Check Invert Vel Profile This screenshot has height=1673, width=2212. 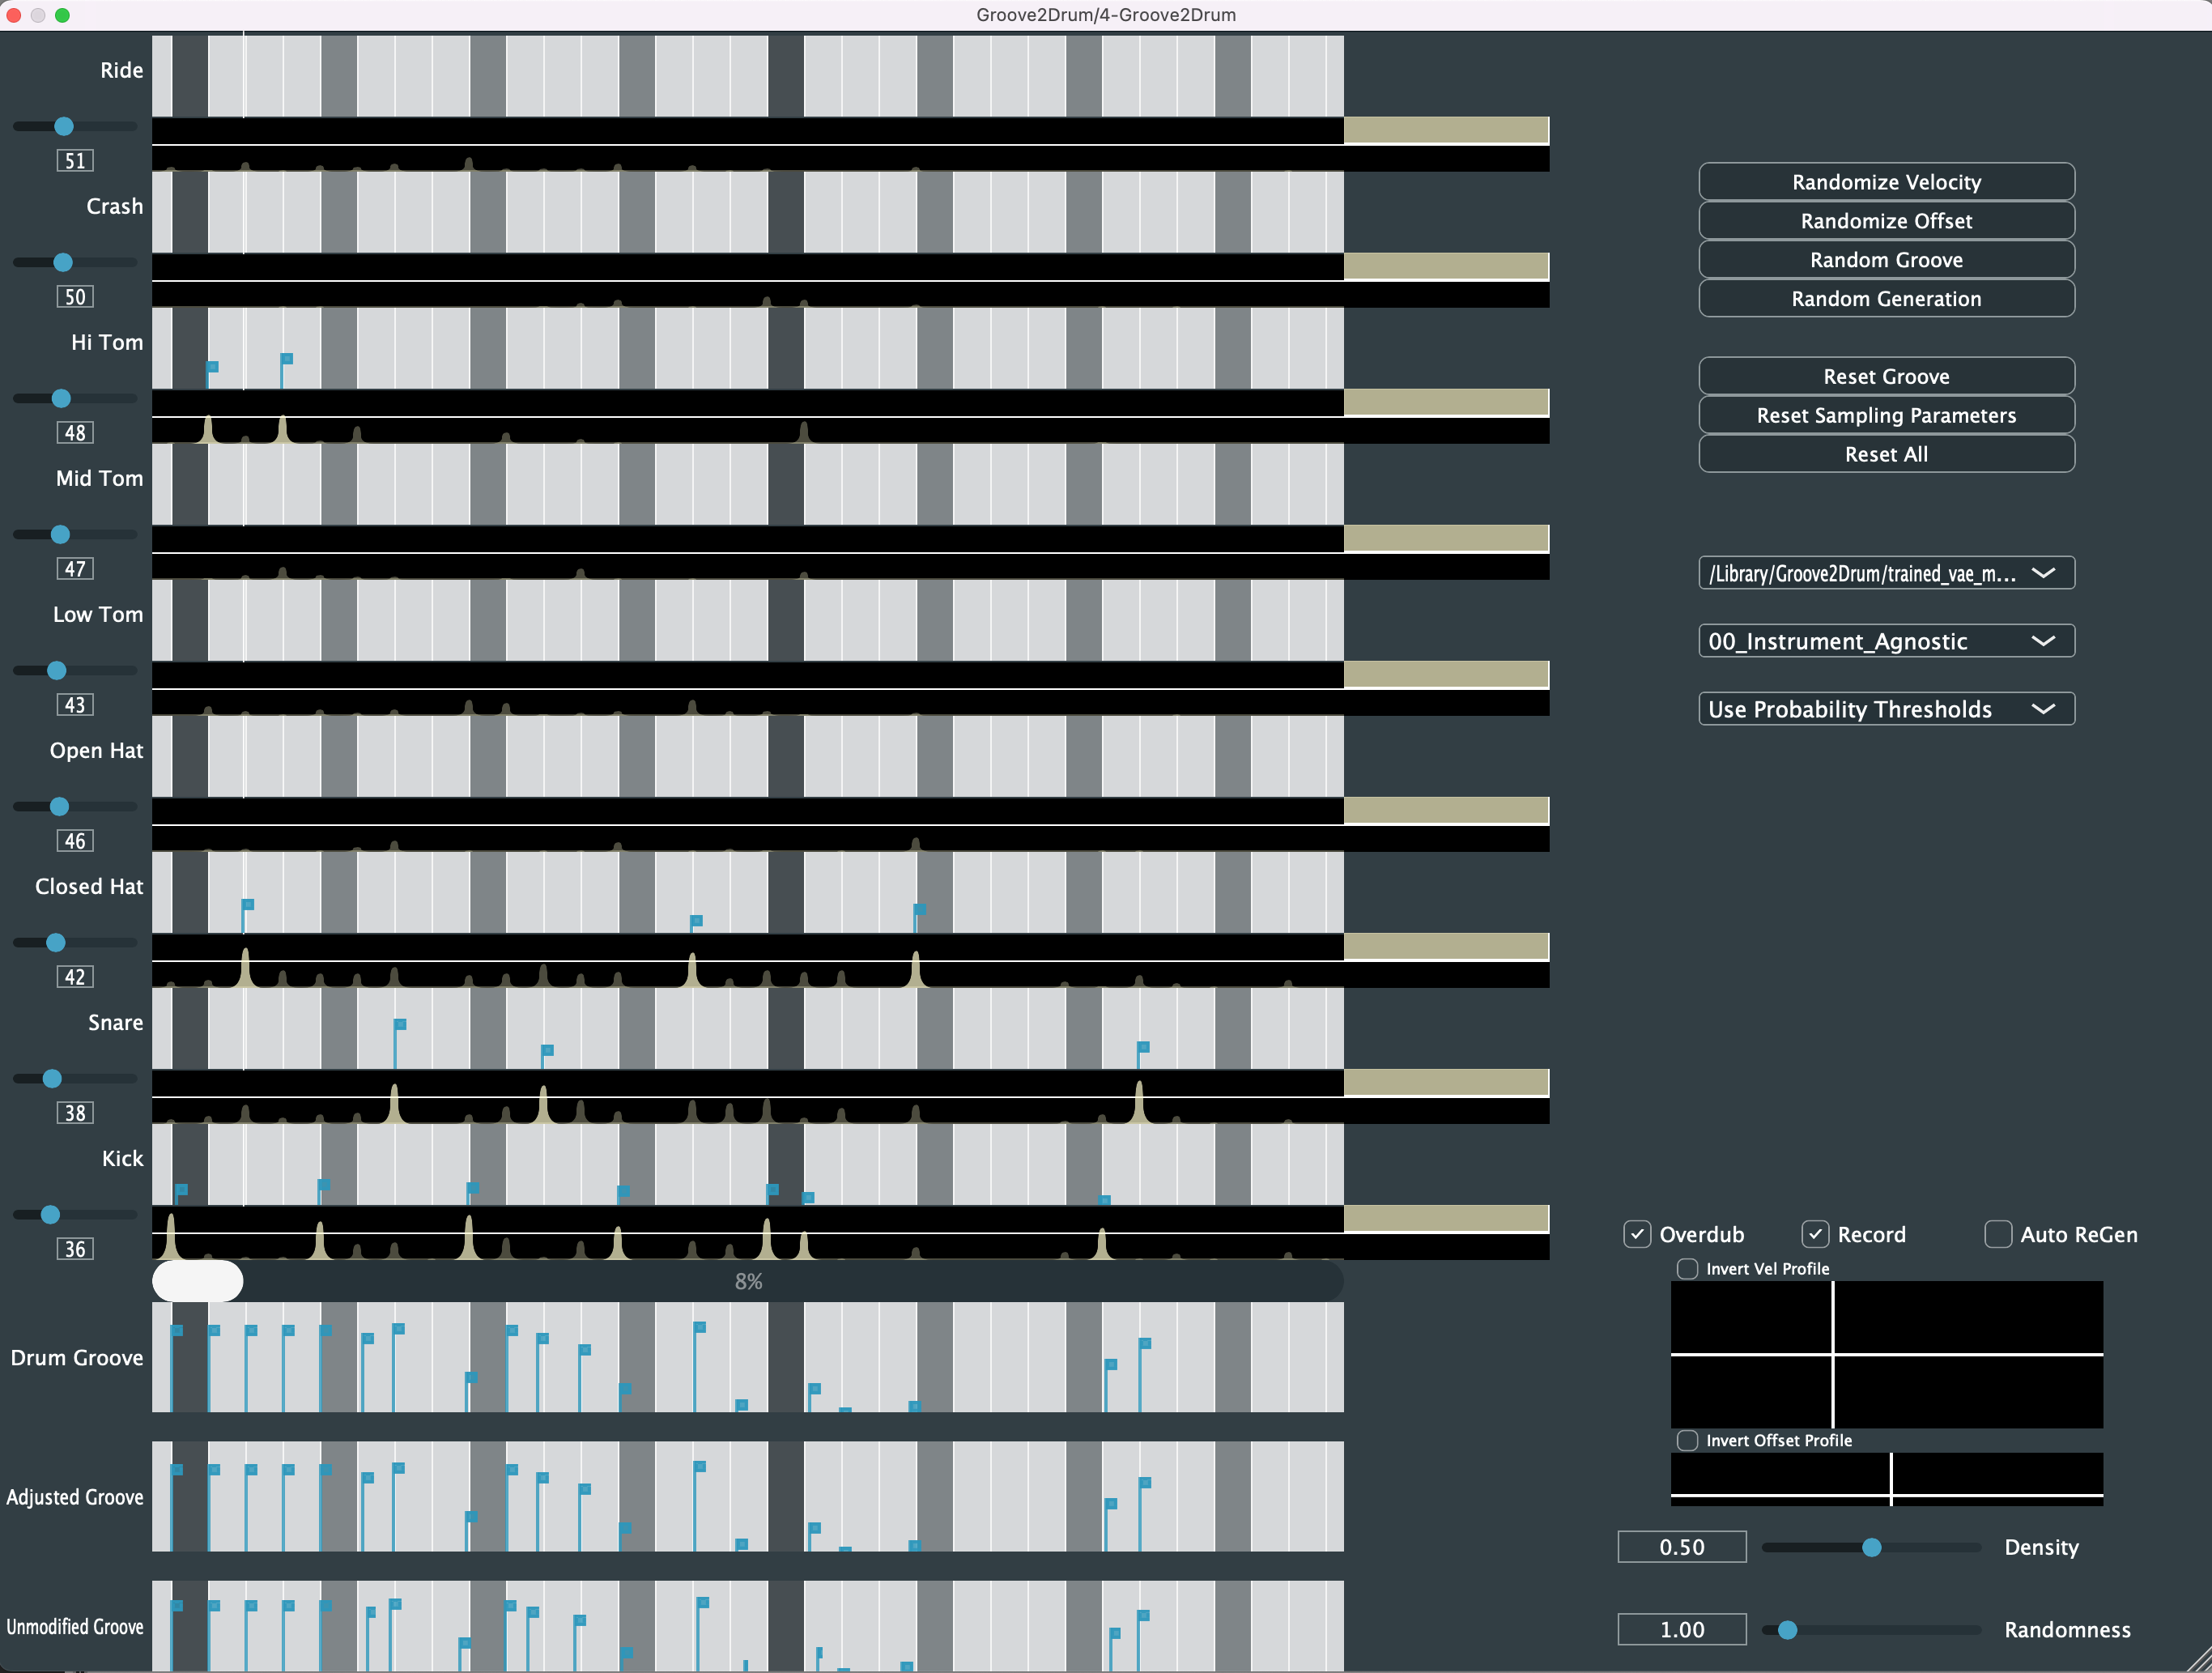pyautogui.click(x=1687, y=1268)
